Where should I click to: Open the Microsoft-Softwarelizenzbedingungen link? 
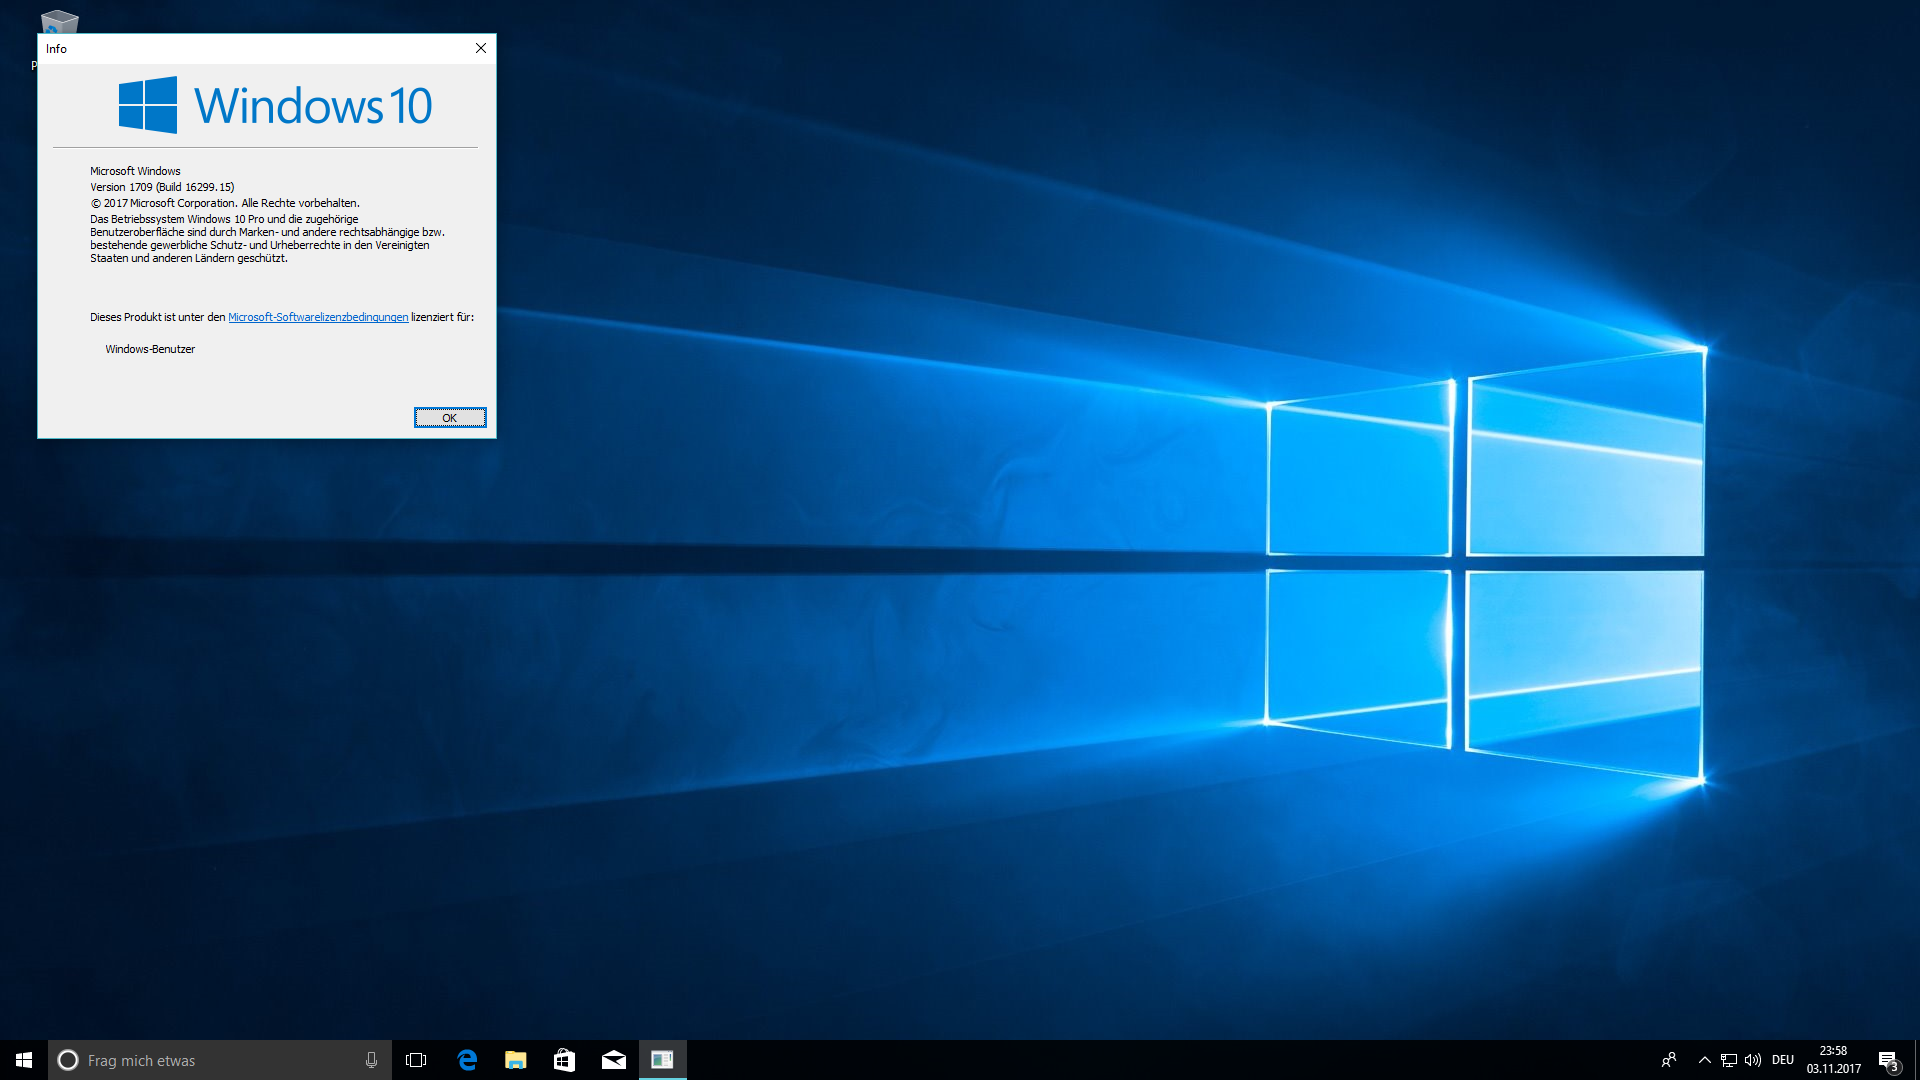(x=318, y=317)
